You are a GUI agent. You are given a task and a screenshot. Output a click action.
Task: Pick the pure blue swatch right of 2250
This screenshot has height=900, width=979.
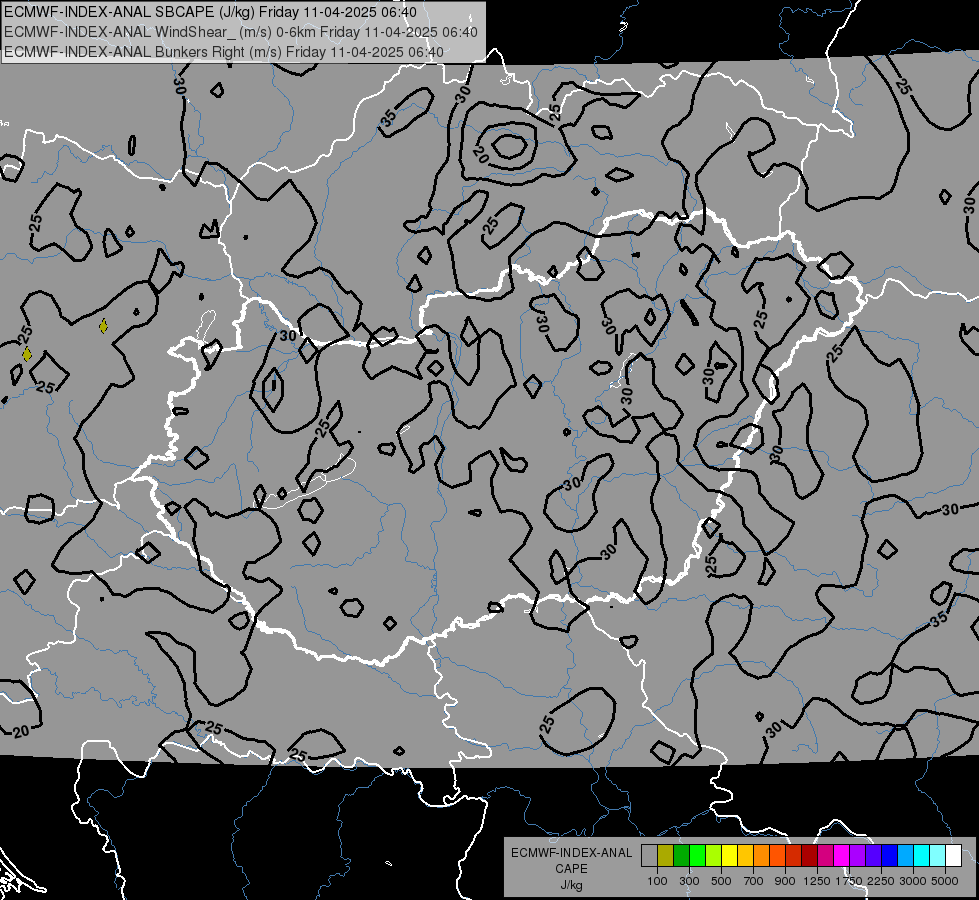[x=890, y=856]
